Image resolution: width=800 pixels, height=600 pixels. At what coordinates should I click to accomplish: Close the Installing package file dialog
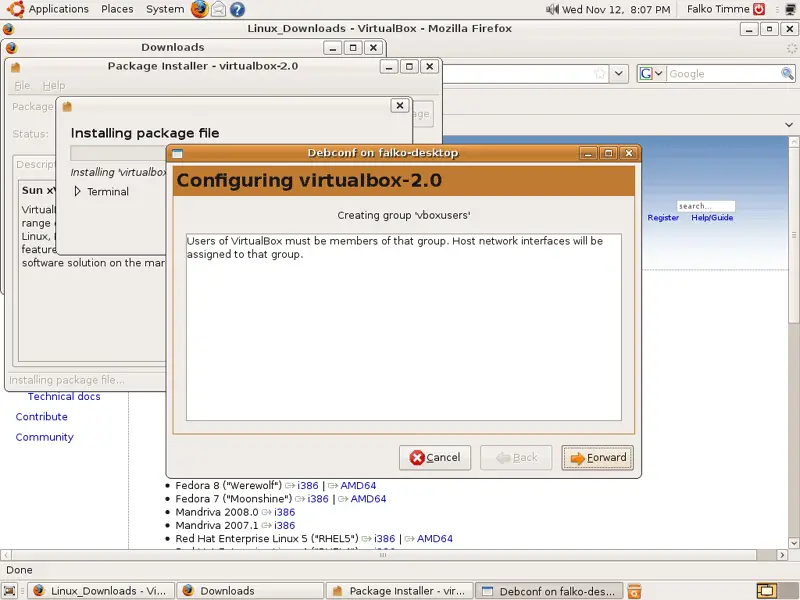click(400, 106)
